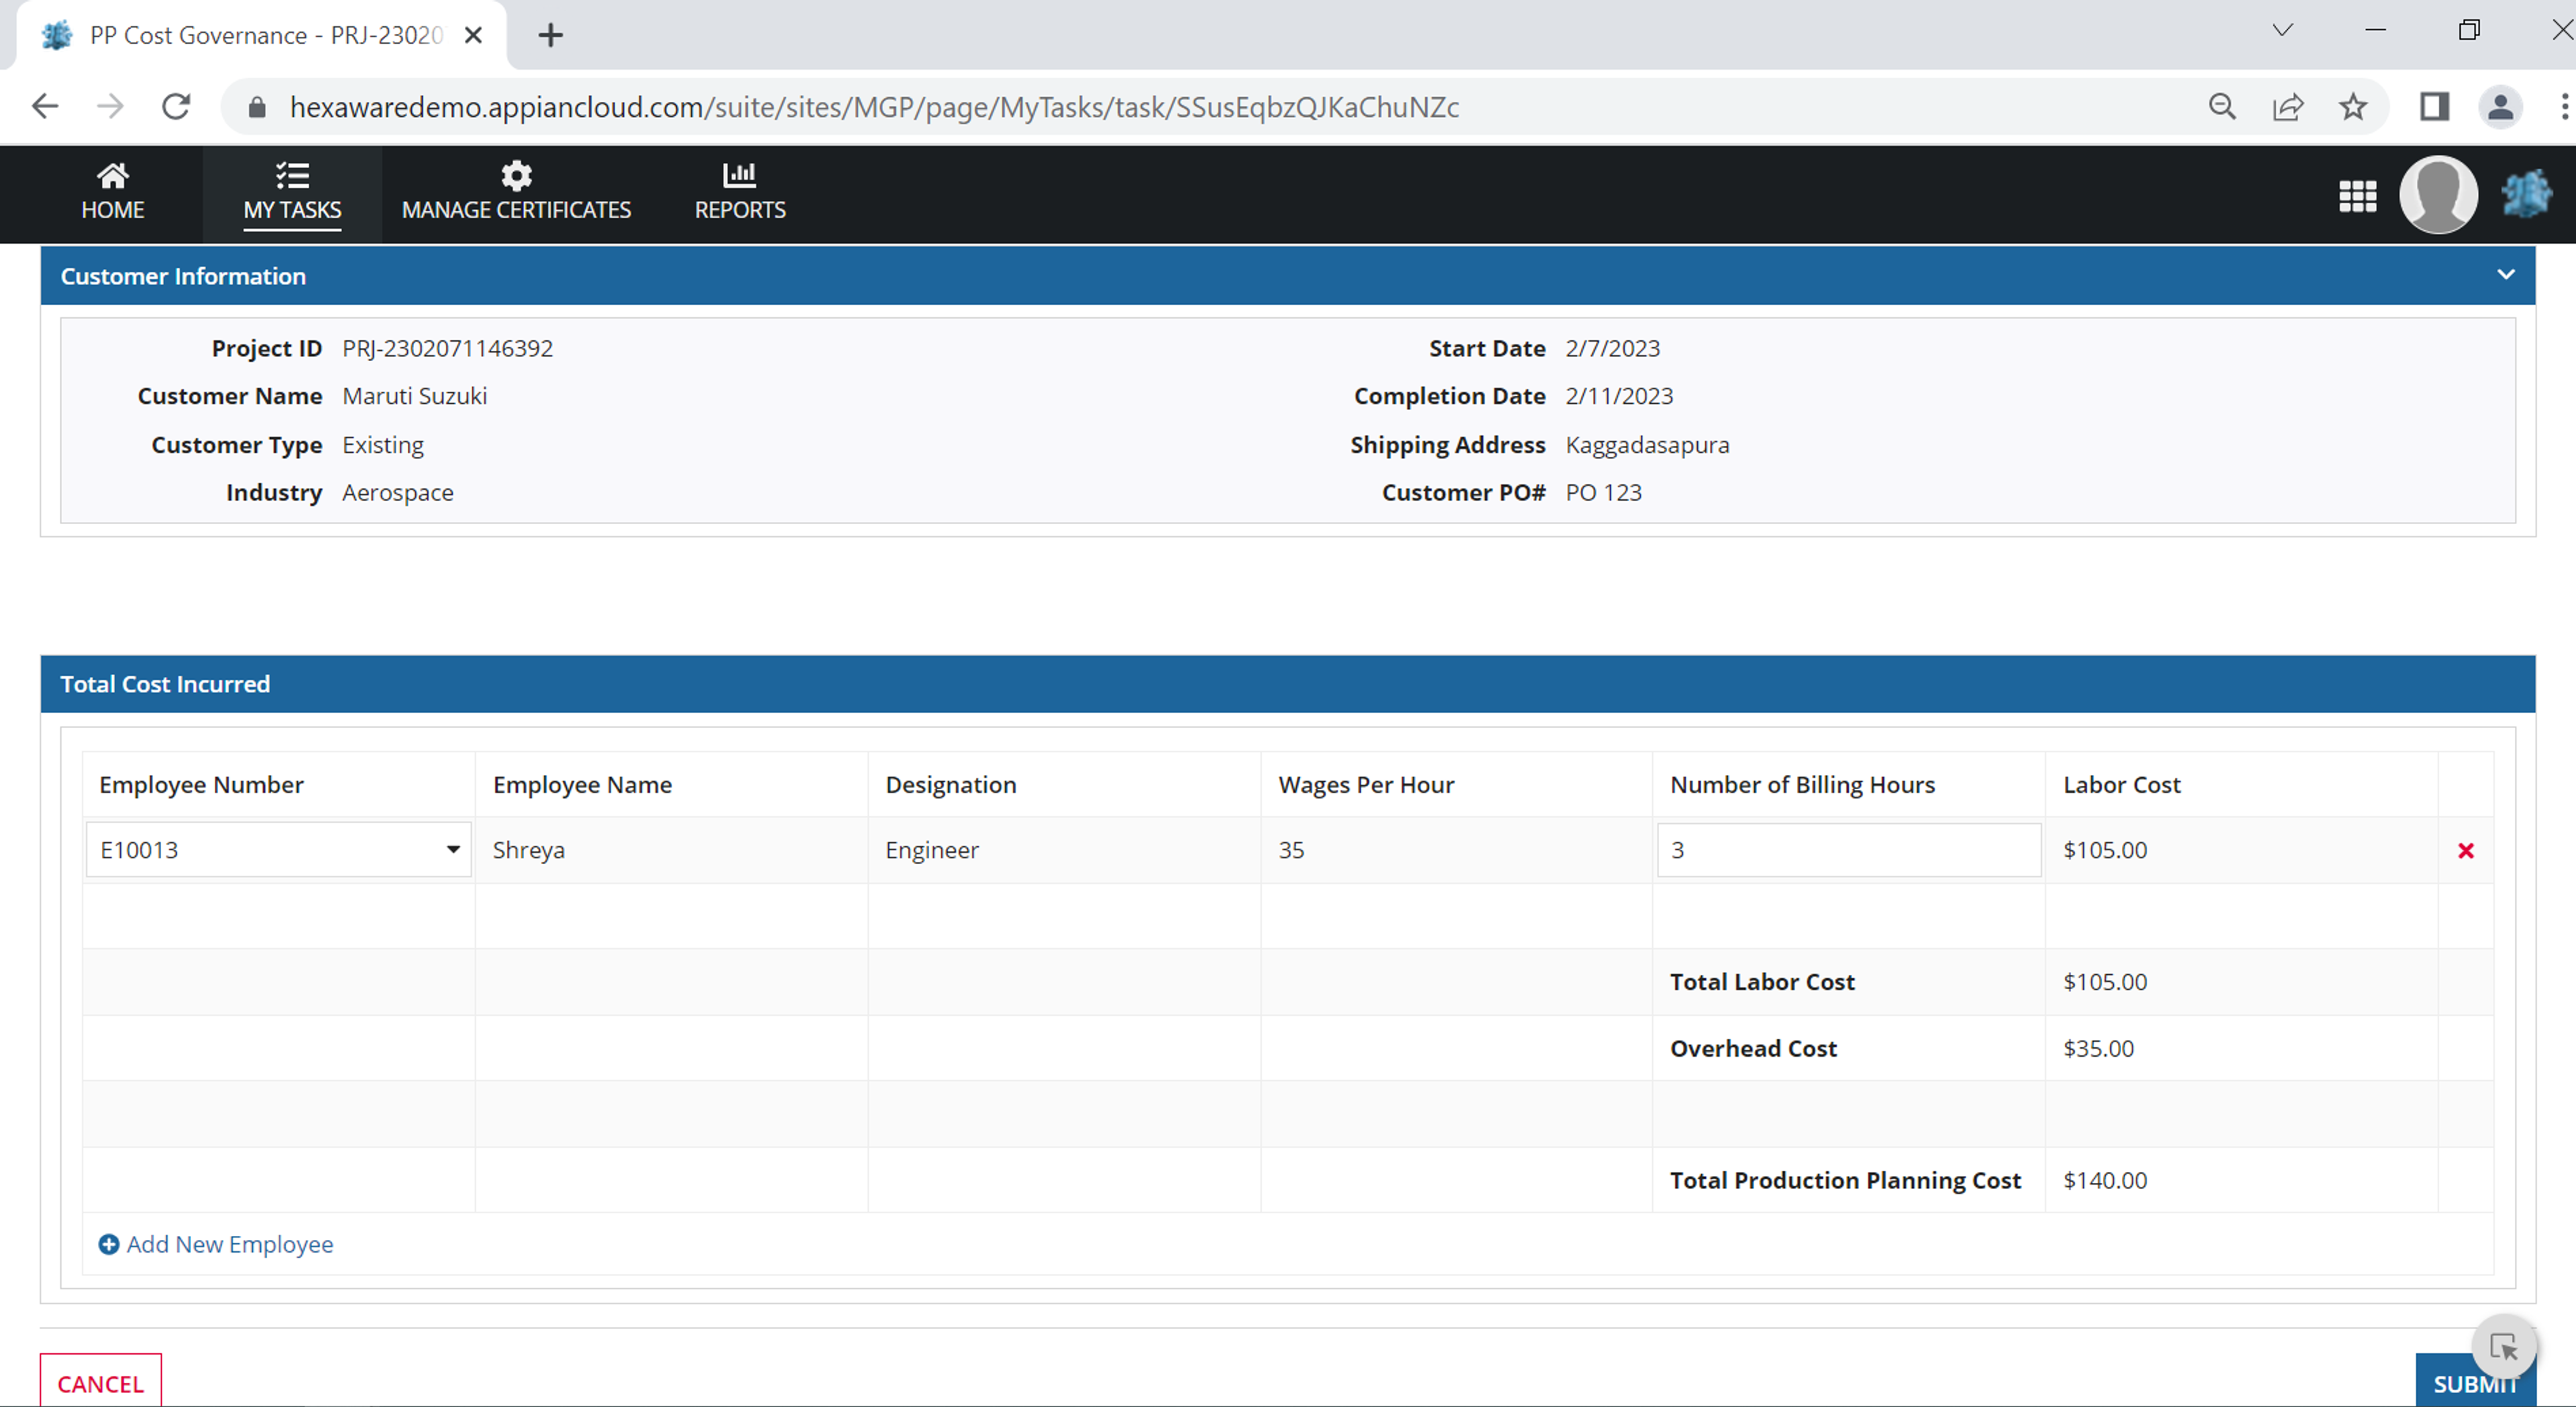2576x1407 pixels.
Task: Edit the Number of Billing Hours field
Action: point(1848,850)
